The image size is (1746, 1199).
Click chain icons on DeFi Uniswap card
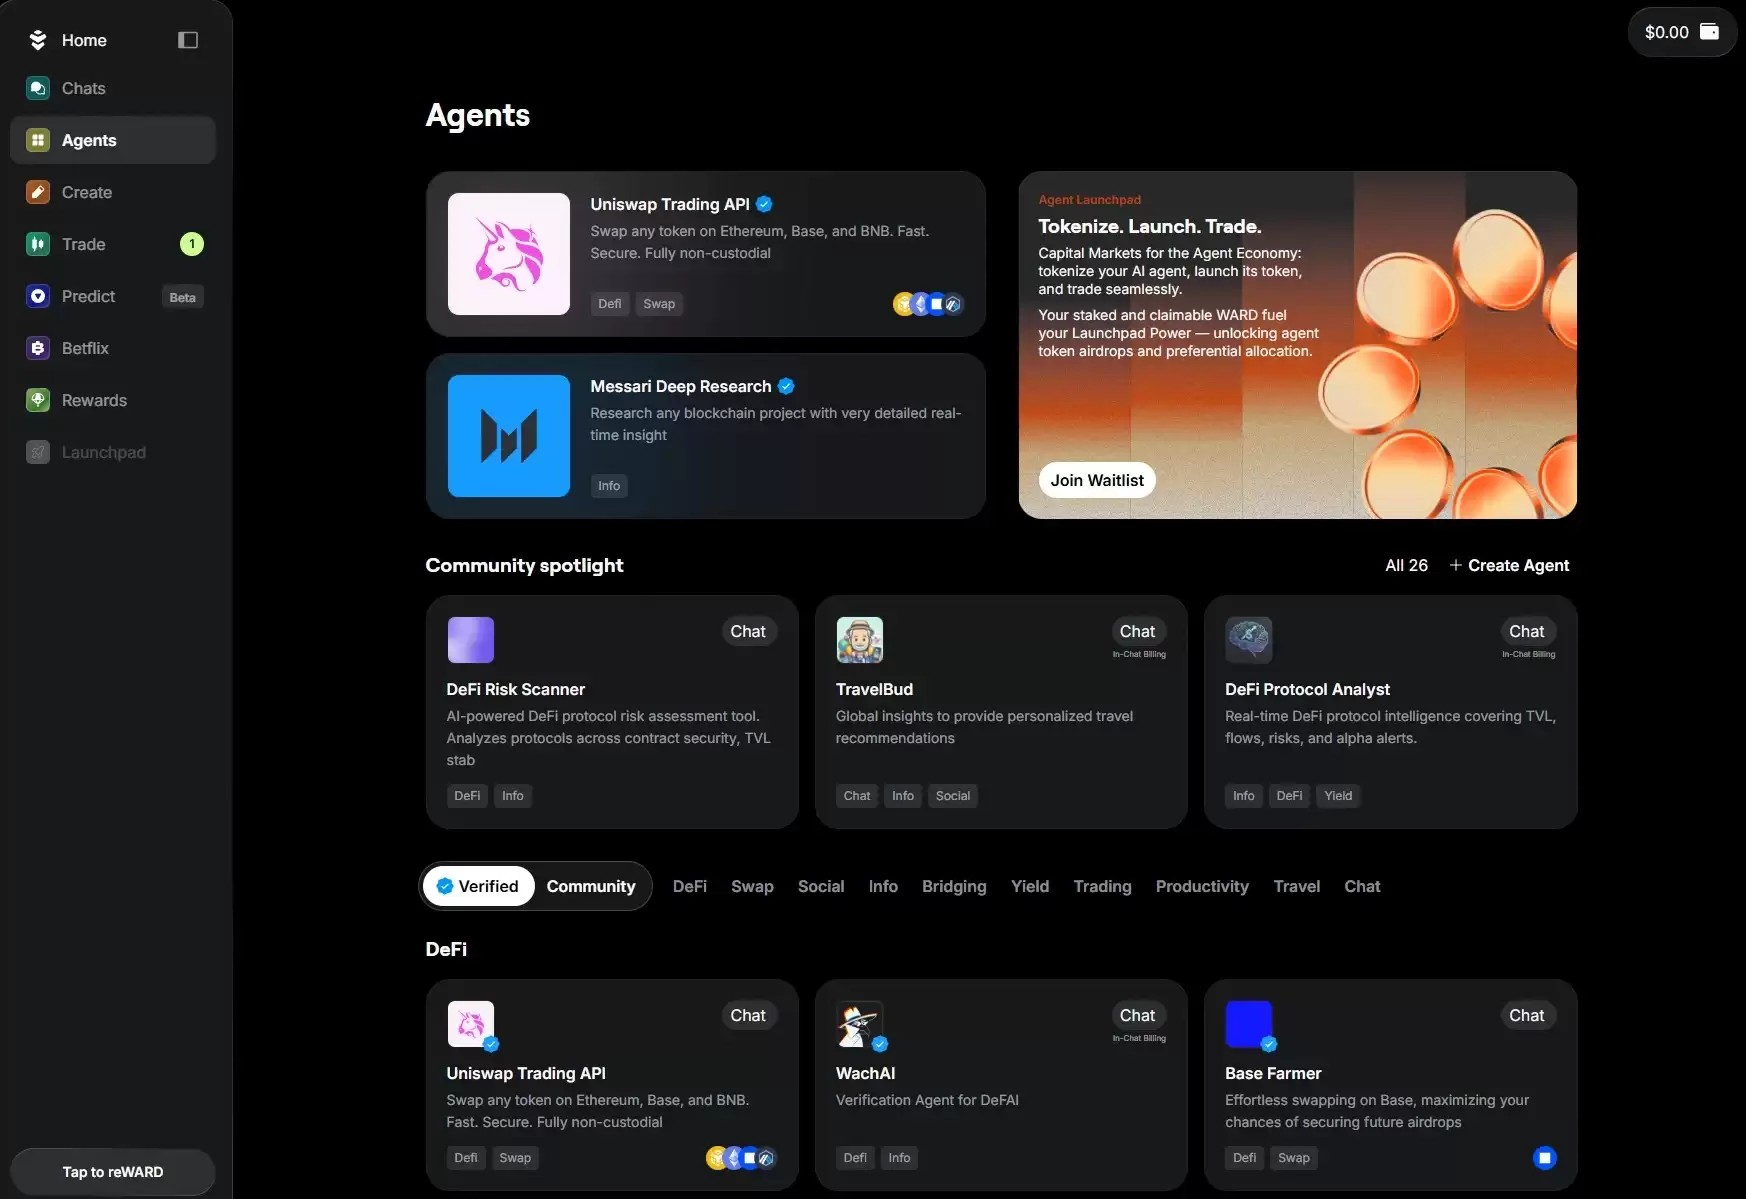pyautogui.click(x=741, y=1158)
